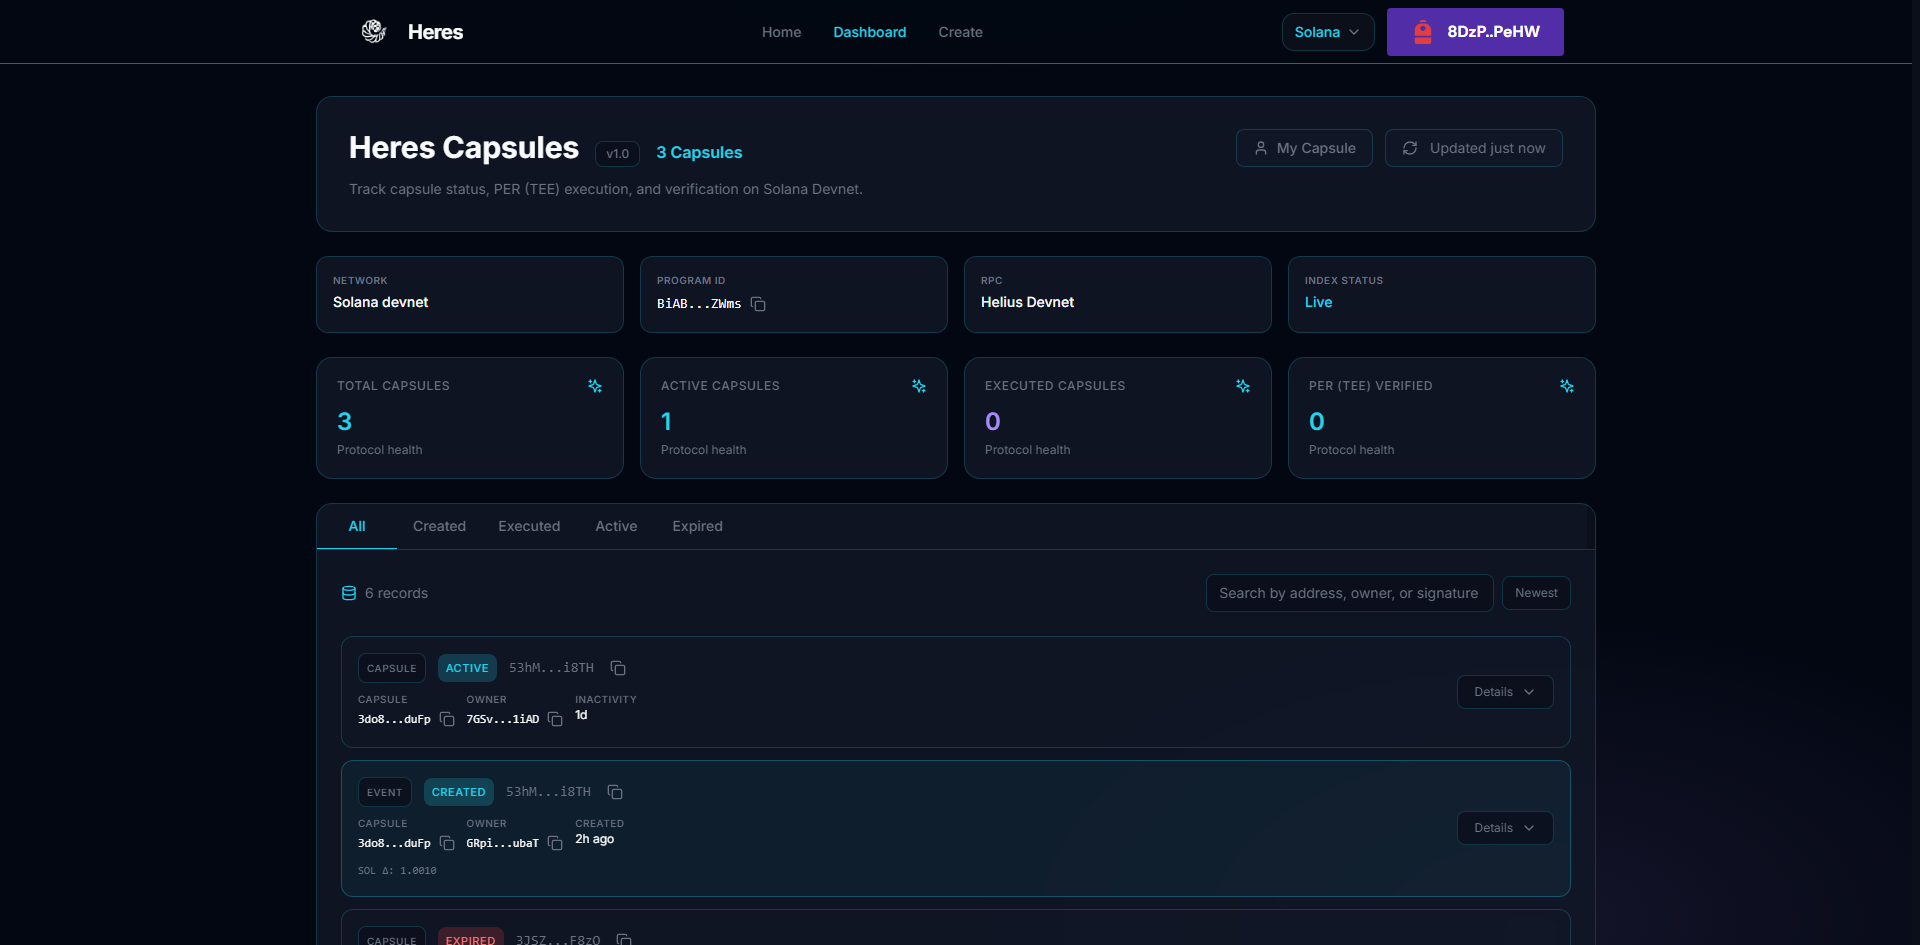Copy owner address 7GSv...1iAD

(x=555, y=719)
